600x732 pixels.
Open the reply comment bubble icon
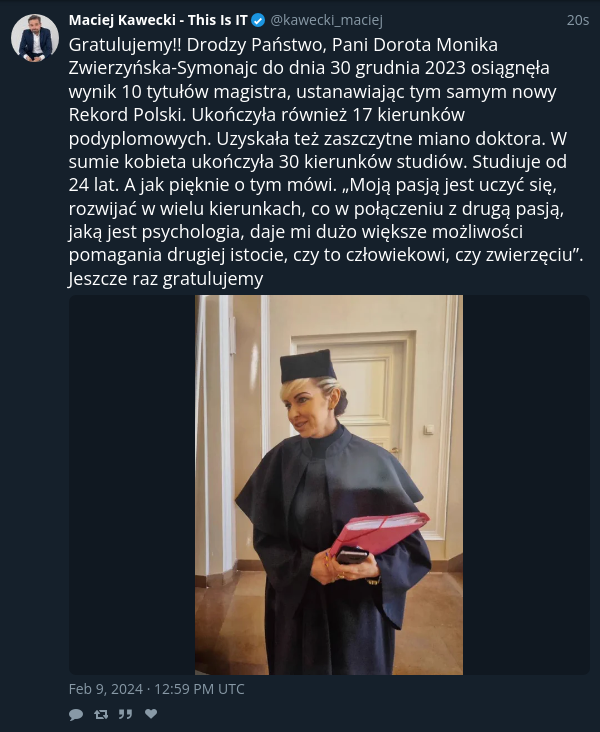click(76, 714)
